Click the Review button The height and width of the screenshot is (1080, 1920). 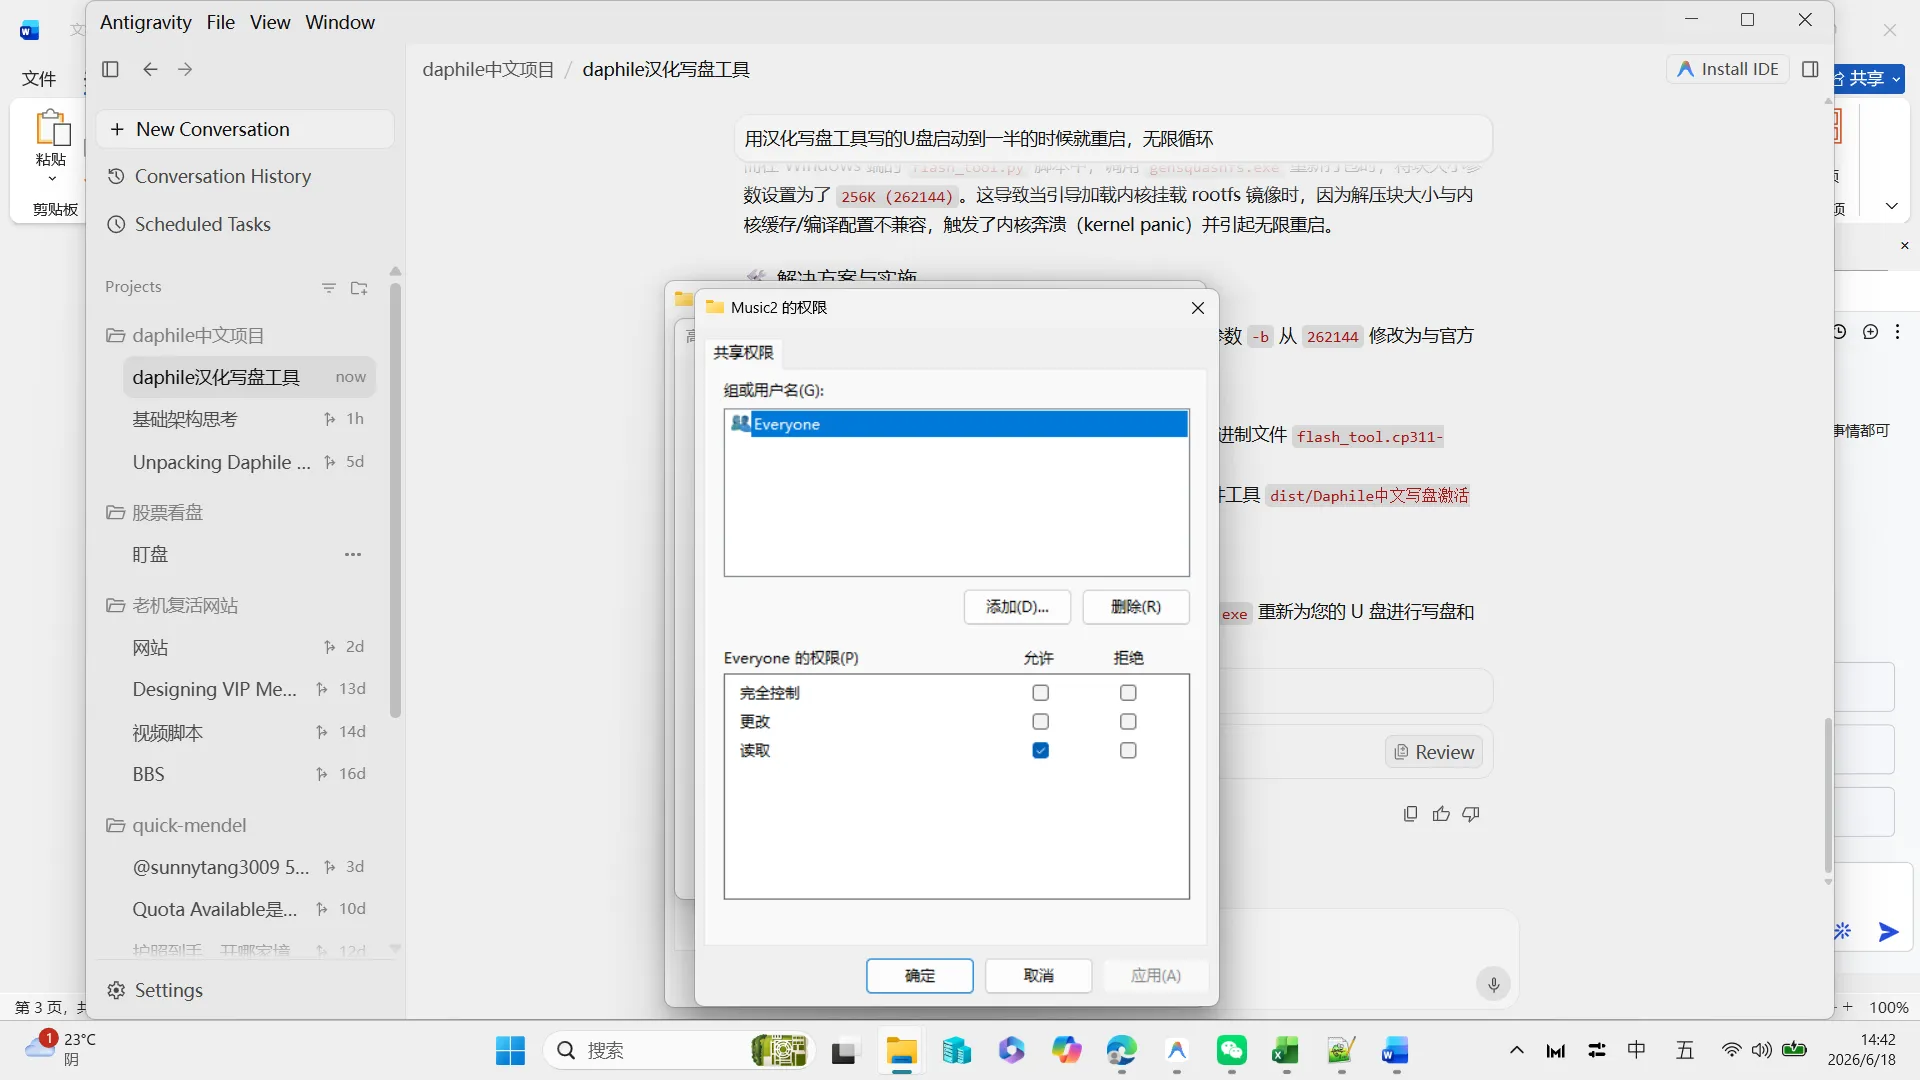click(x=1434, y=752)
